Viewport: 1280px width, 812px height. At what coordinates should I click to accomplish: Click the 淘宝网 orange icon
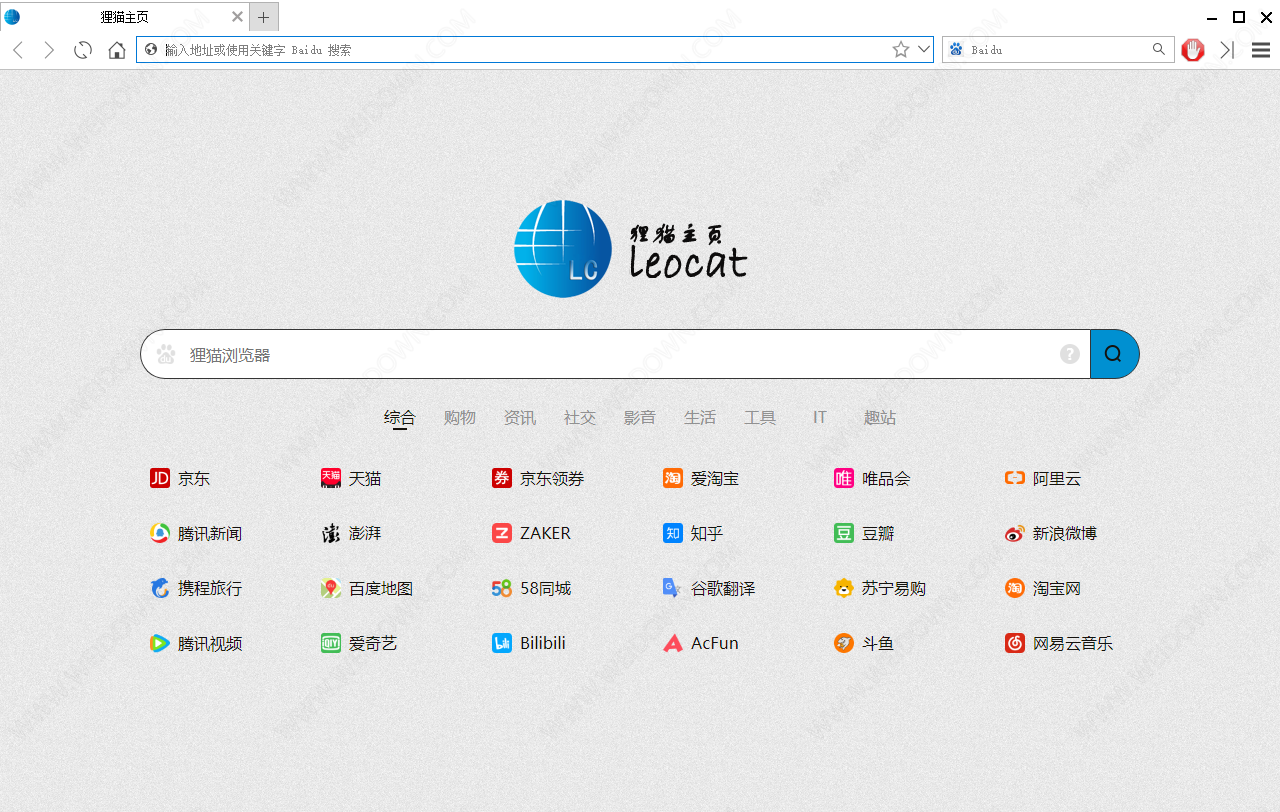coord(1015,589)
